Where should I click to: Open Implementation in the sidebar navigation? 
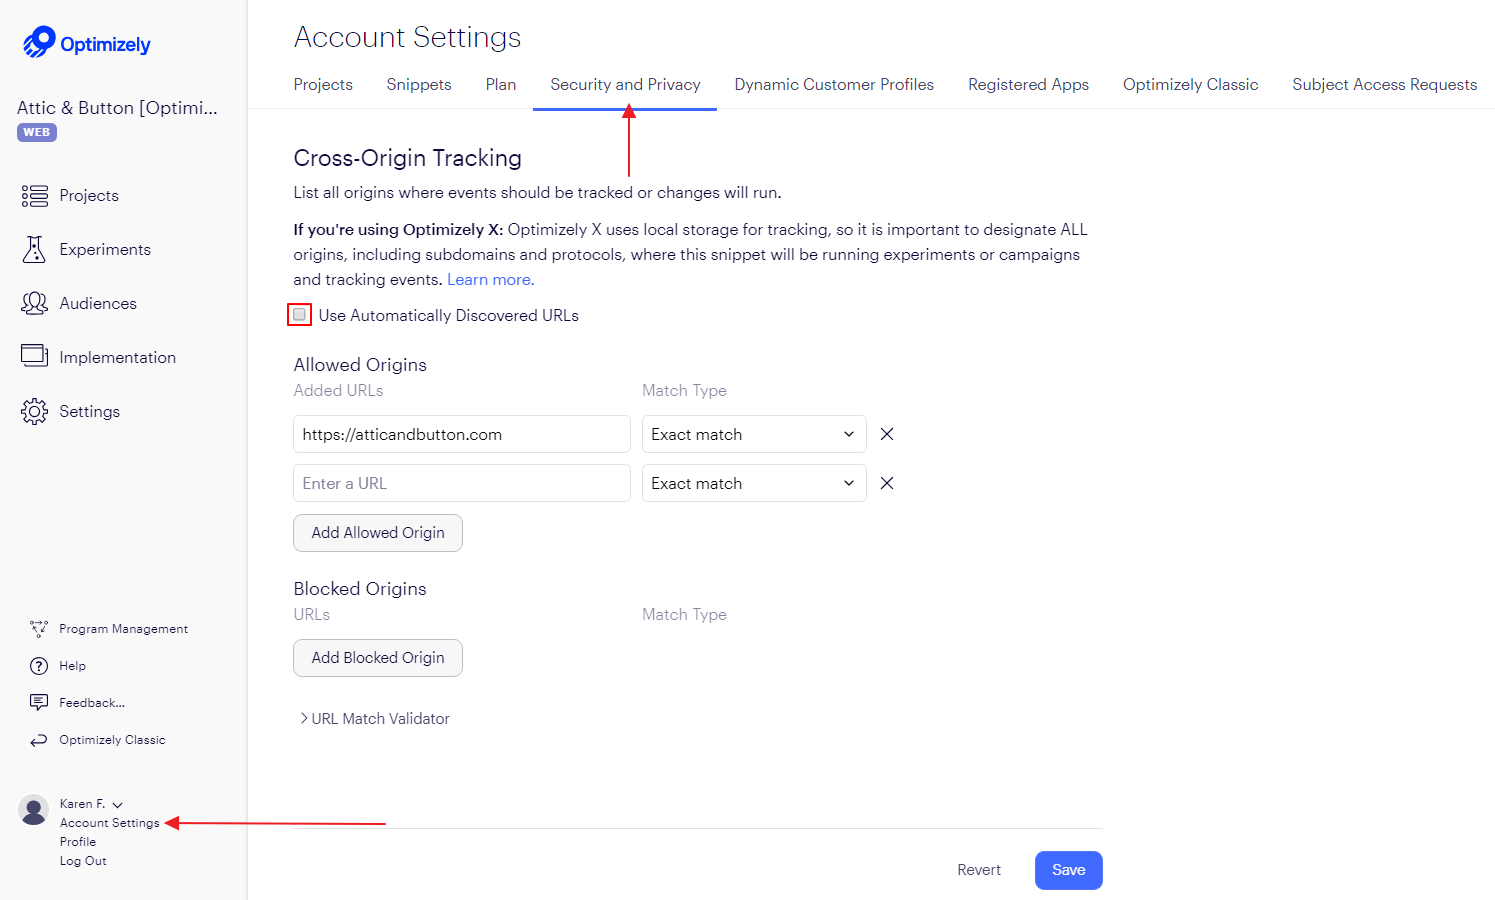click(118, 358)
